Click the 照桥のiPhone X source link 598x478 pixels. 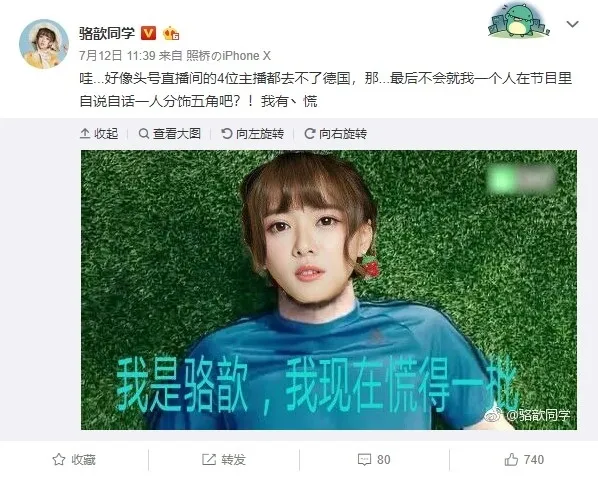tap(228, 56)
